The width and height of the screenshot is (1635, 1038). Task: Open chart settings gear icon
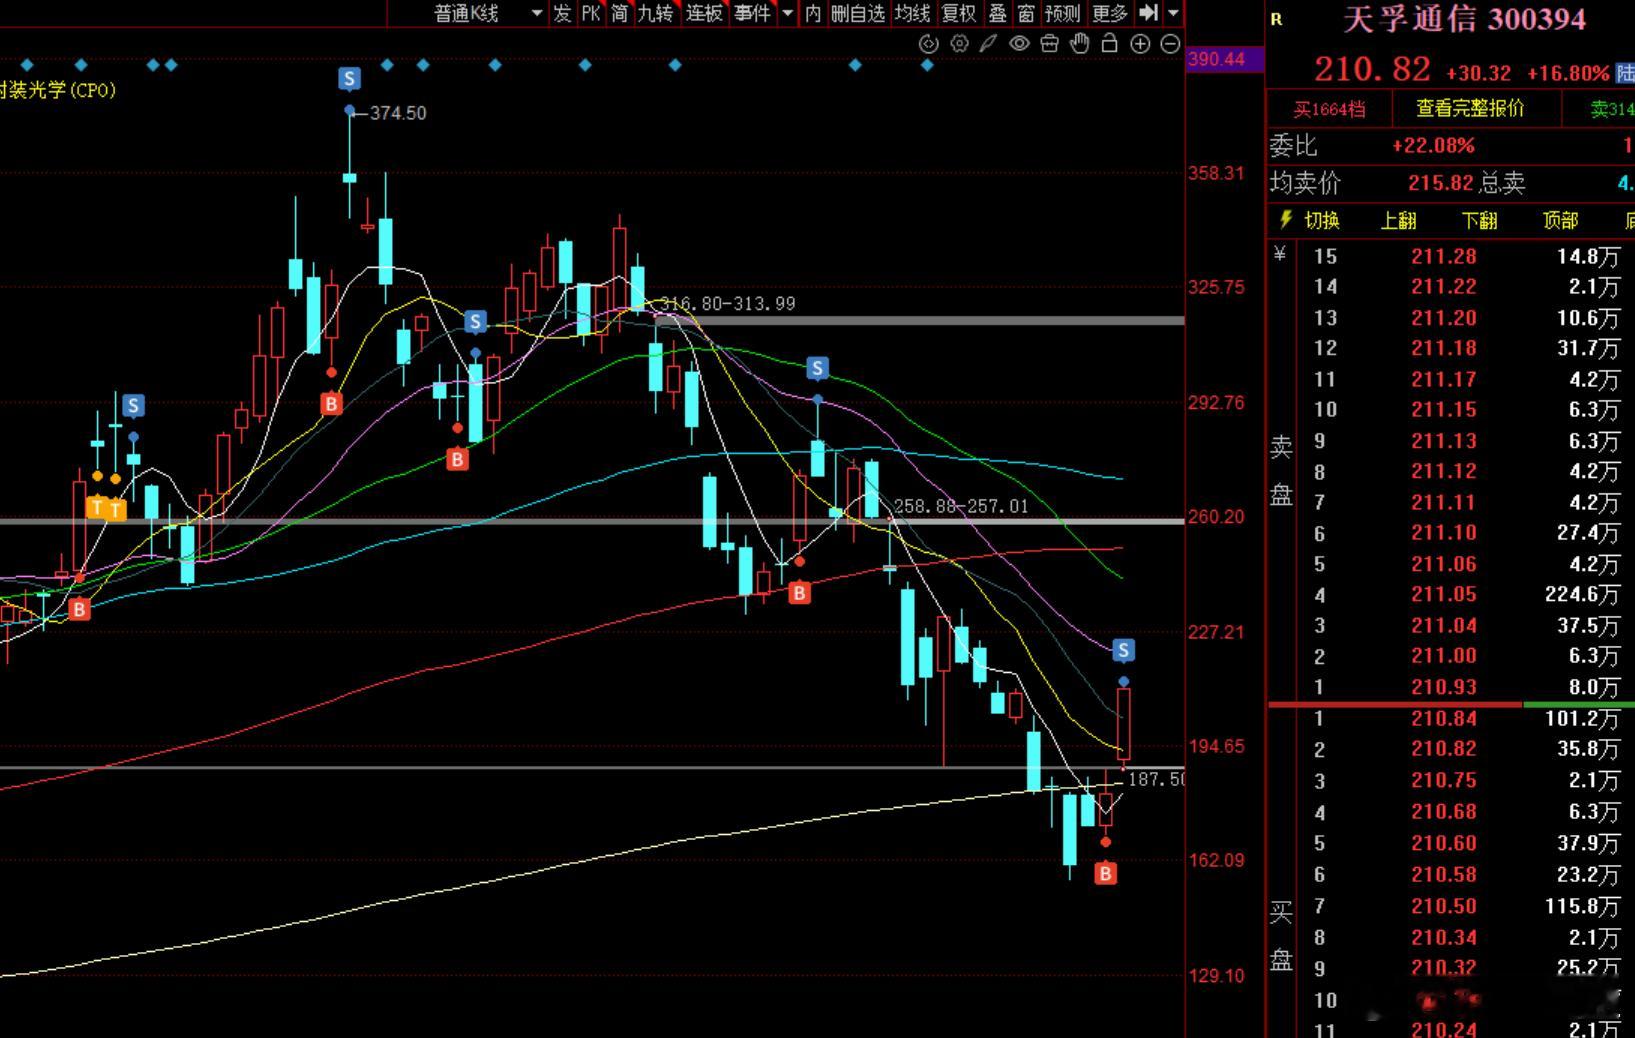pyautogui.click(x=959, y=44)
